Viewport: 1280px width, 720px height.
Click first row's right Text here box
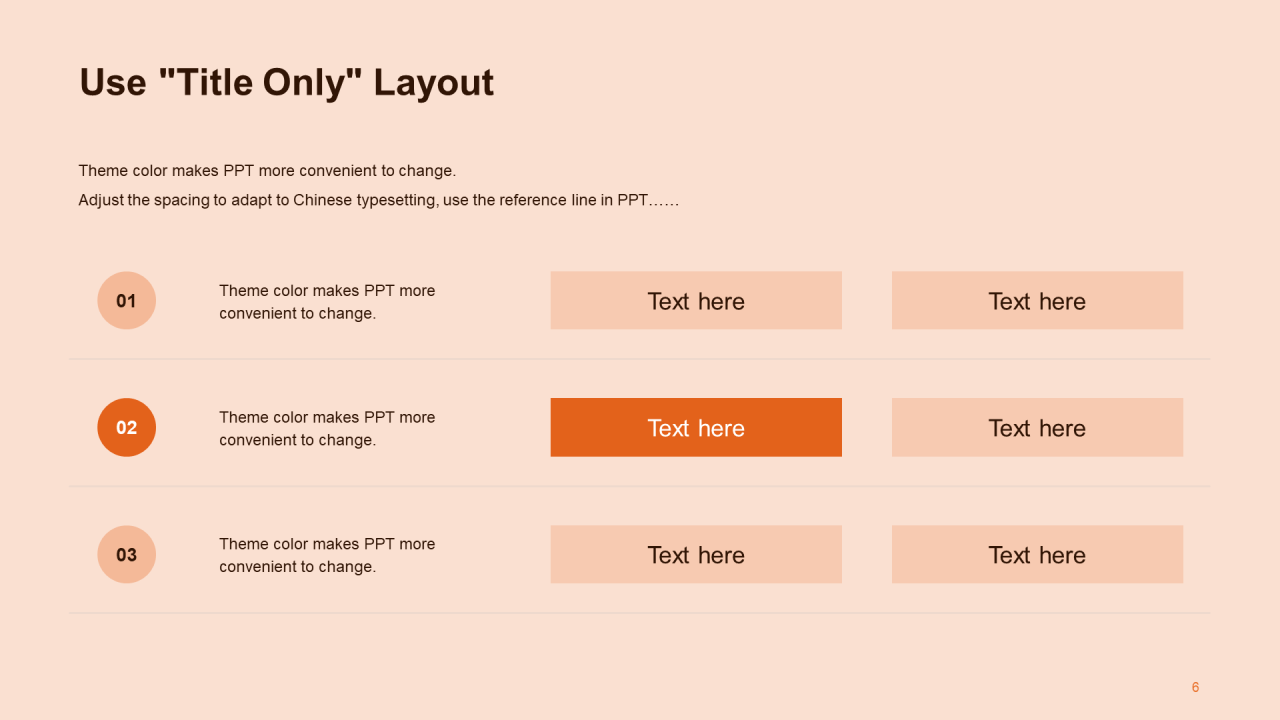1037,300
